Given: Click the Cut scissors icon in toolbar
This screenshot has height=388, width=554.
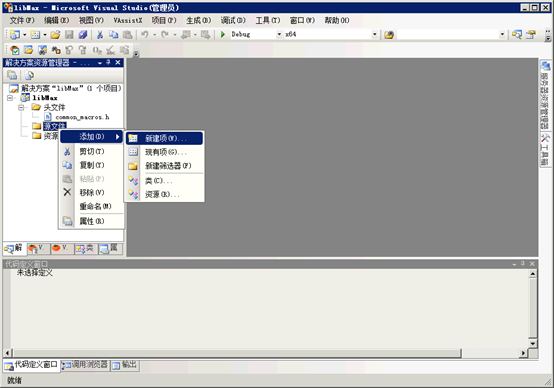Looking at the screenshot, I should [x=100, y=35].
